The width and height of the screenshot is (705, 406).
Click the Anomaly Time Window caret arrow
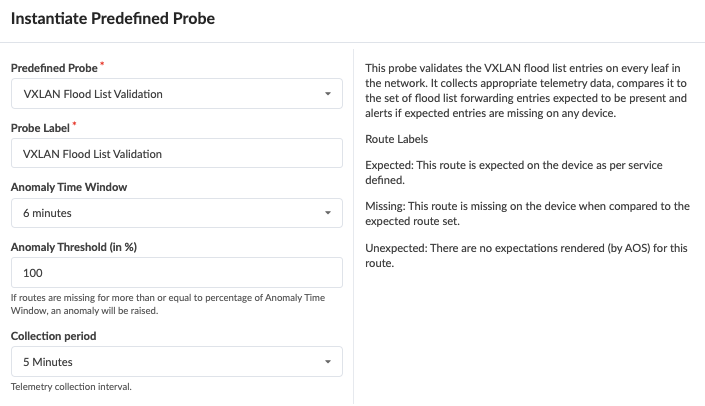pos(328,213)
